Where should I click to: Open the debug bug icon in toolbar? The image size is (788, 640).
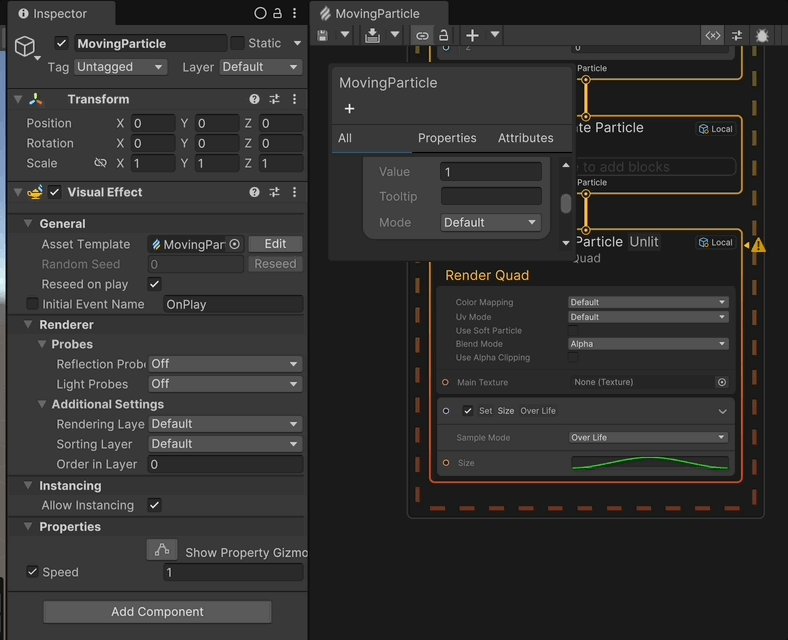(762, 36)
